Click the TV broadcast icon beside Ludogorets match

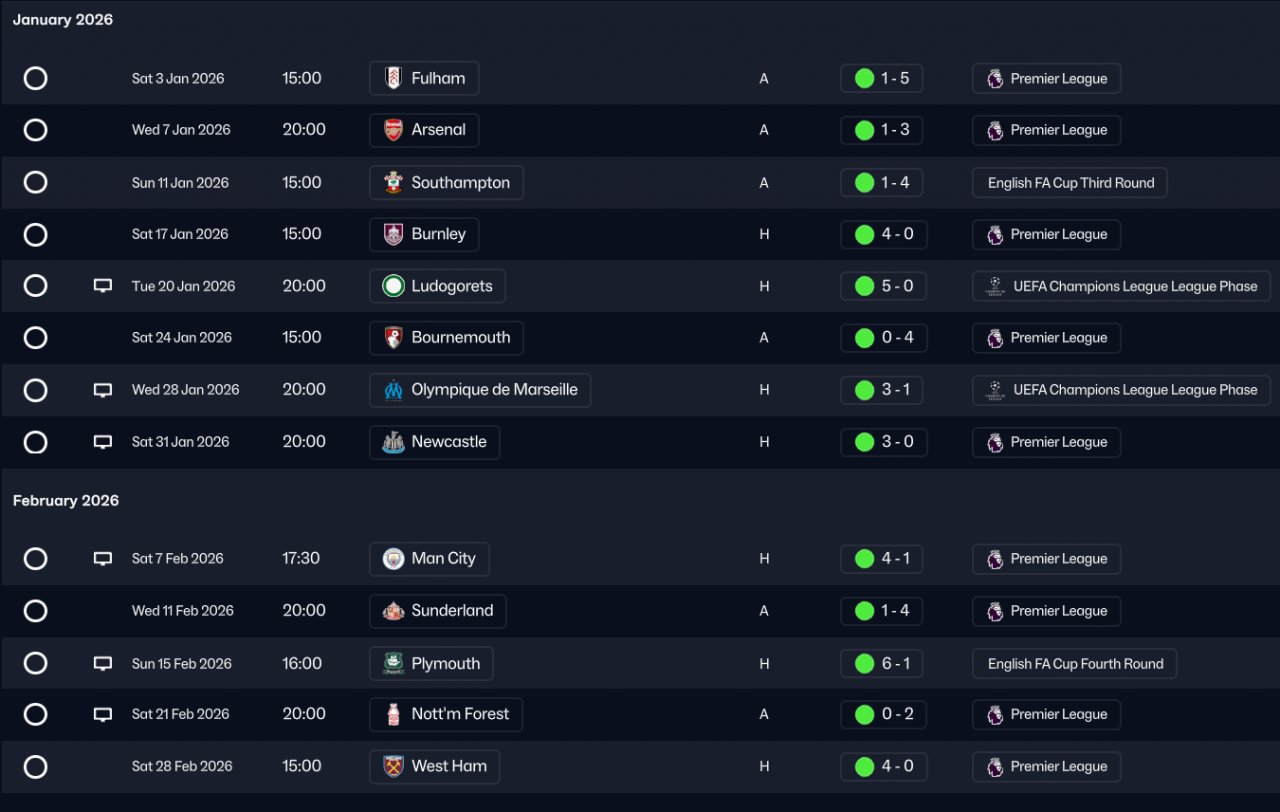tap(102, 286)
